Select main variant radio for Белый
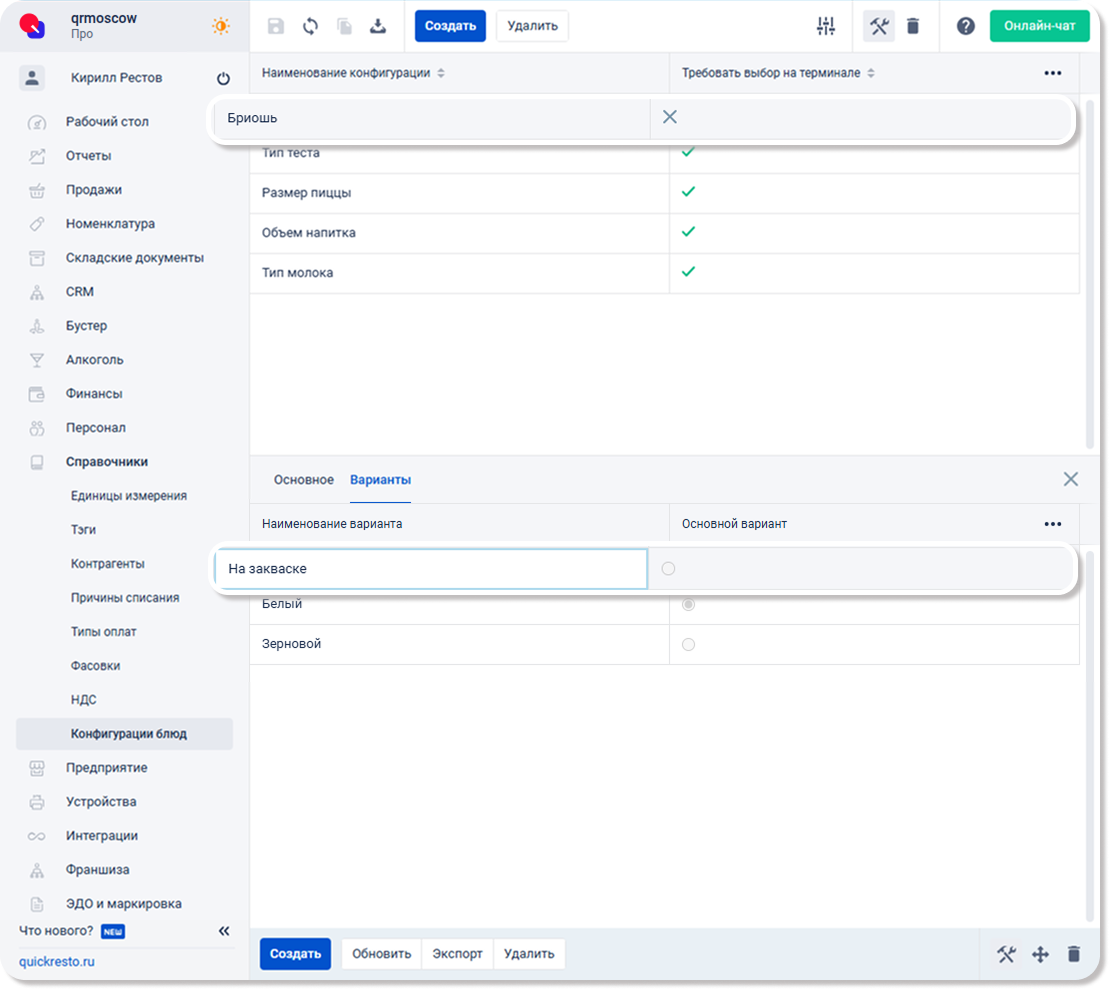 pyautogui.click(x=688, y=604)
